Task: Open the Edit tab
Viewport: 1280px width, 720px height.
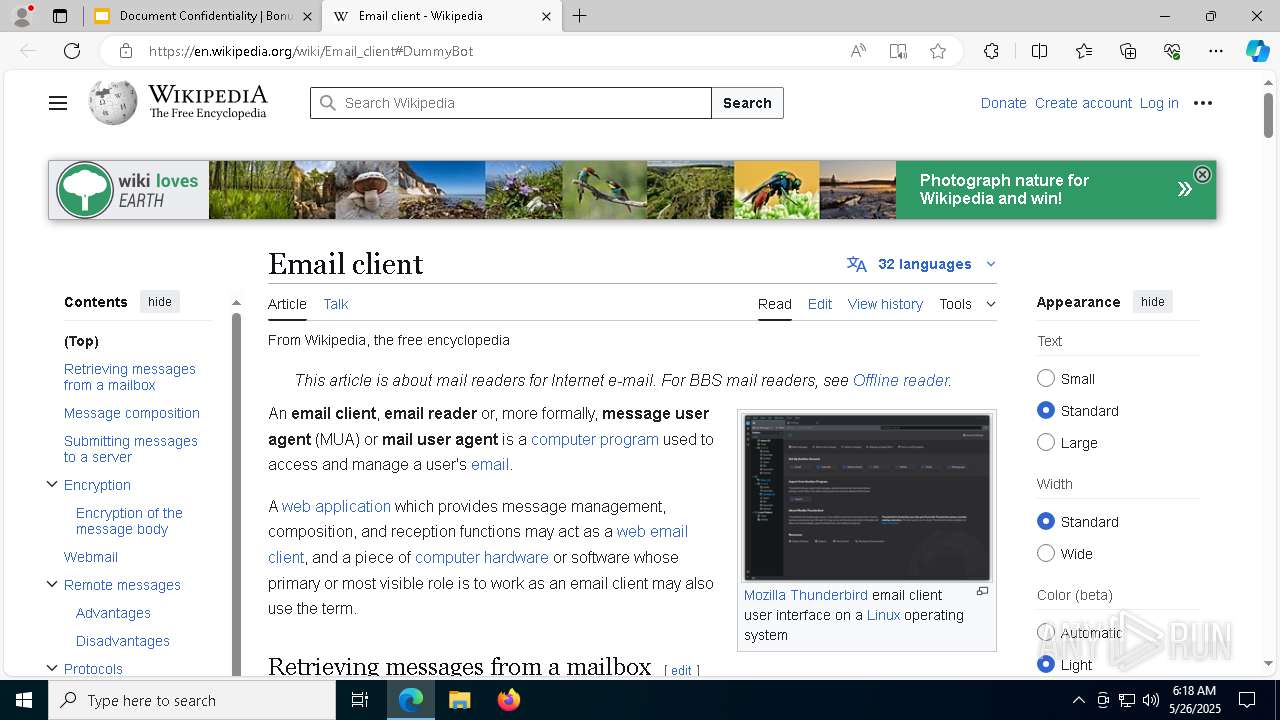Action: click(x=820, y=304)
